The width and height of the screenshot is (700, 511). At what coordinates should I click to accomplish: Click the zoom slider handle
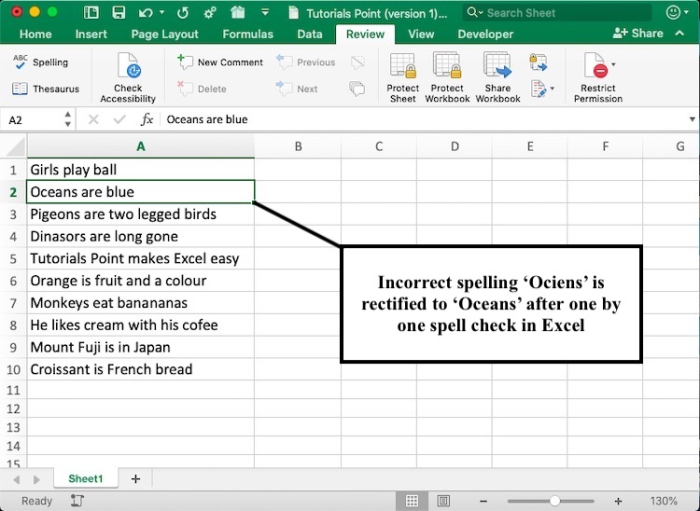(x=554, y=501)
